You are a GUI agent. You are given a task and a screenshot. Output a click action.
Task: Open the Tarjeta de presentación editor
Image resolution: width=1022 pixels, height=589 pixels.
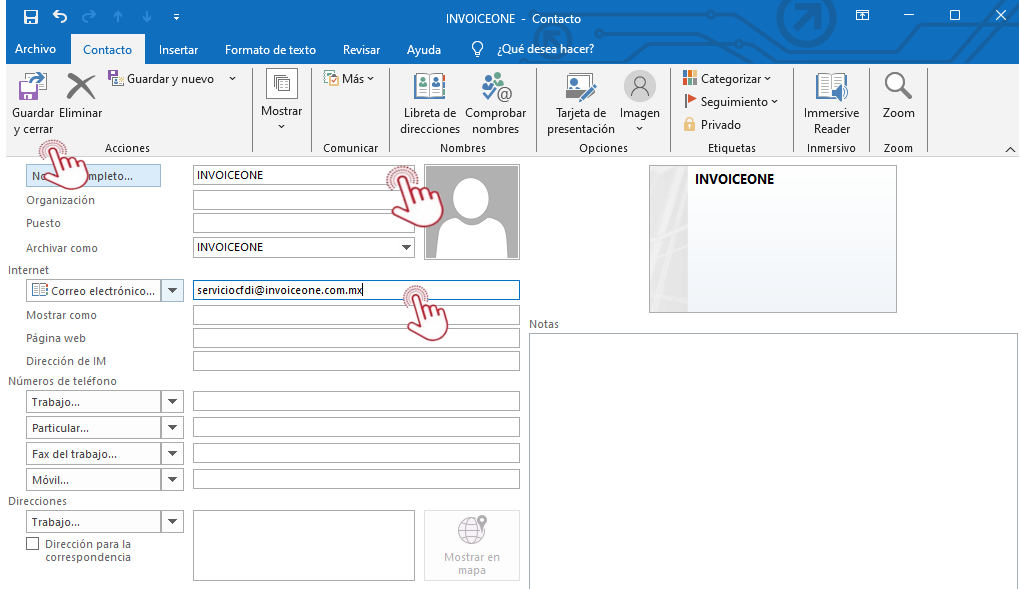pos(580,87)
